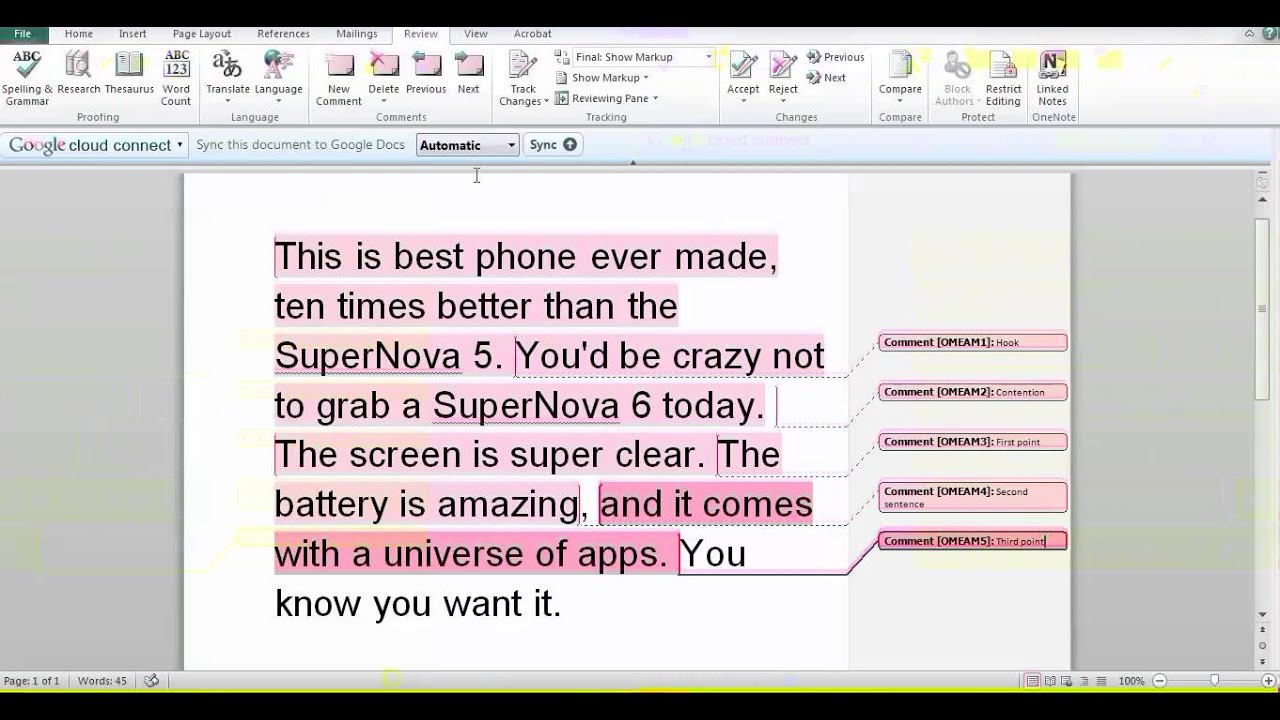Expand the Accept dropdown arrow
This screenshot has width=1280, height=720.
coord(743,101)
